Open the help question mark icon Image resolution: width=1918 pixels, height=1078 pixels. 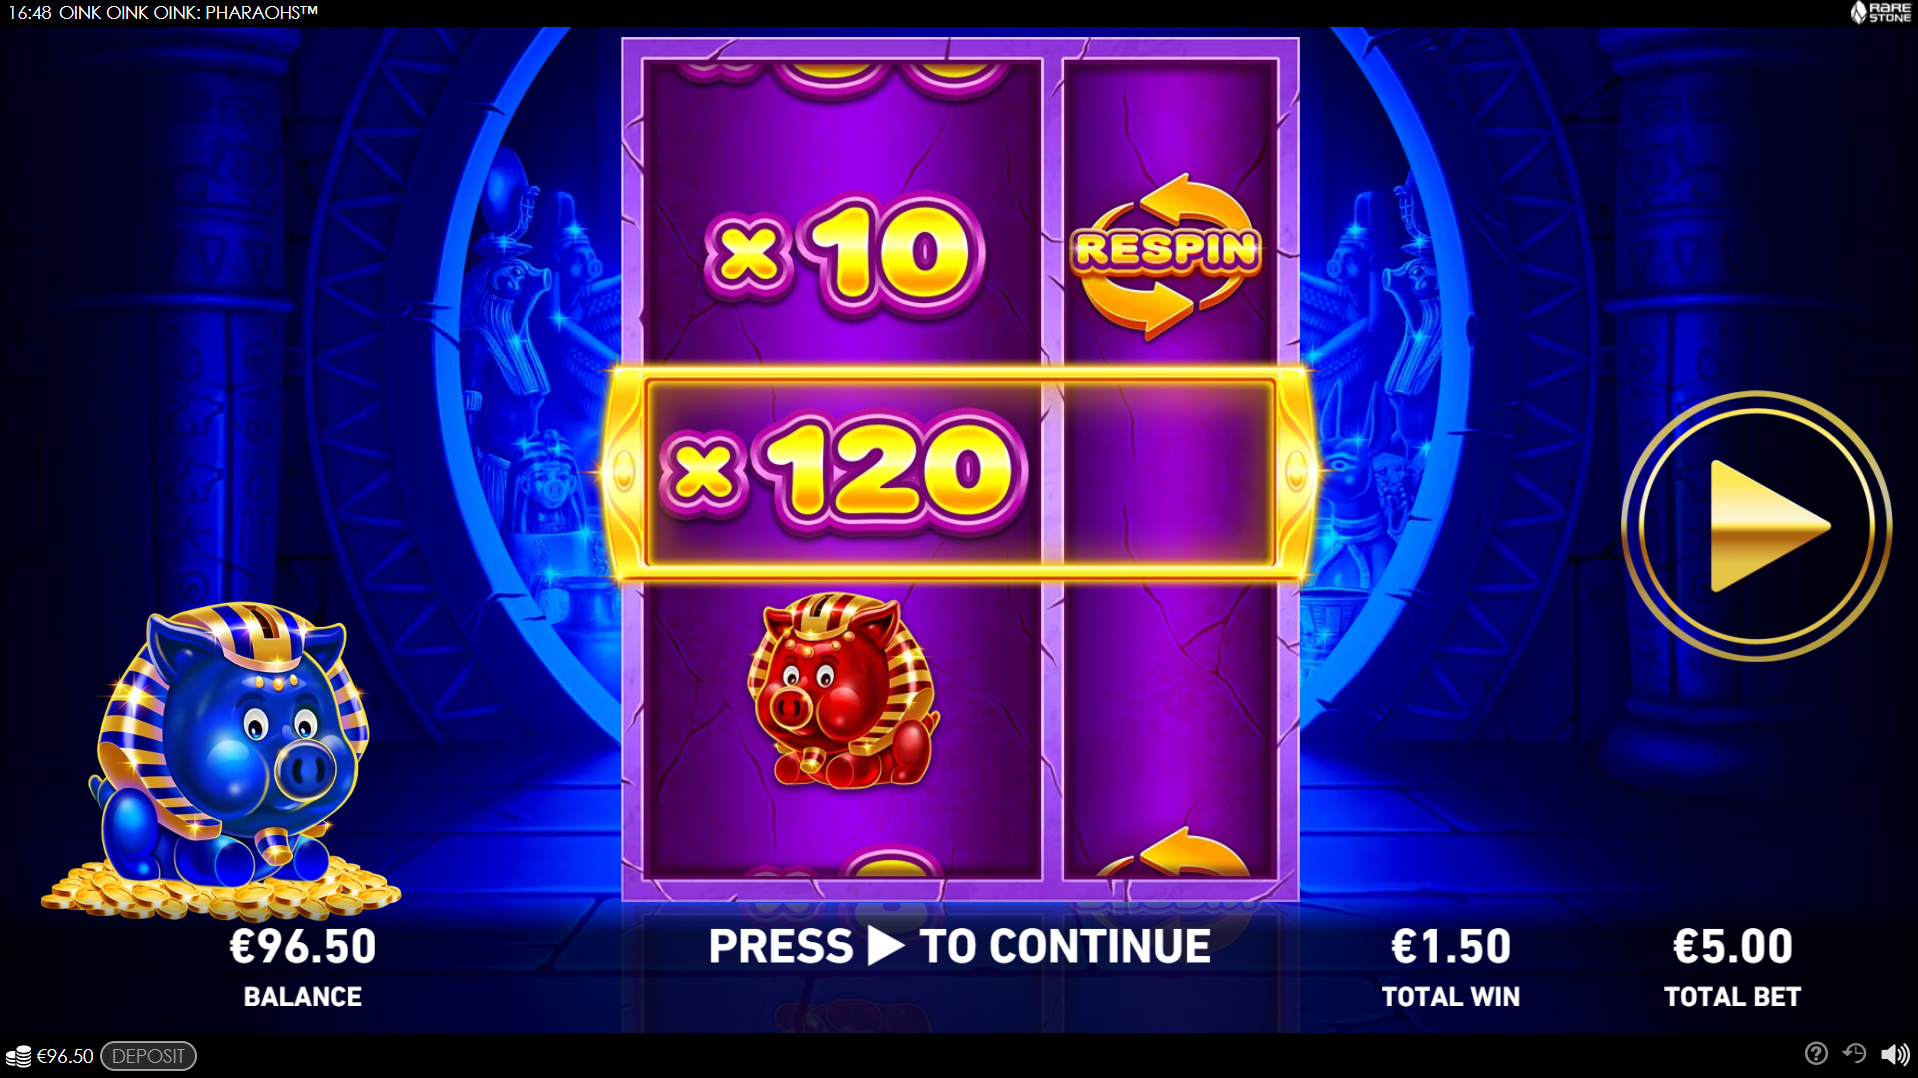tap(1816, 1053)
